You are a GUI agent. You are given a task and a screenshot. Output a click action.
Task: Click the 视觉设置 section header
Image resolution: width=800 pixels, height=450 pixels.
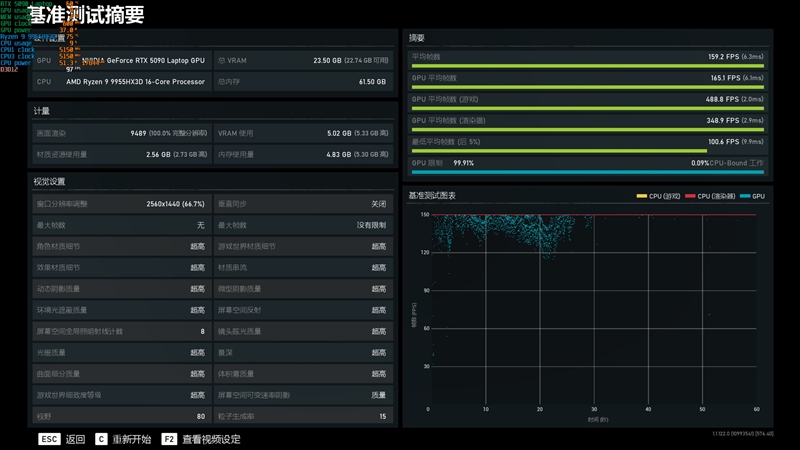click(50, 182)
